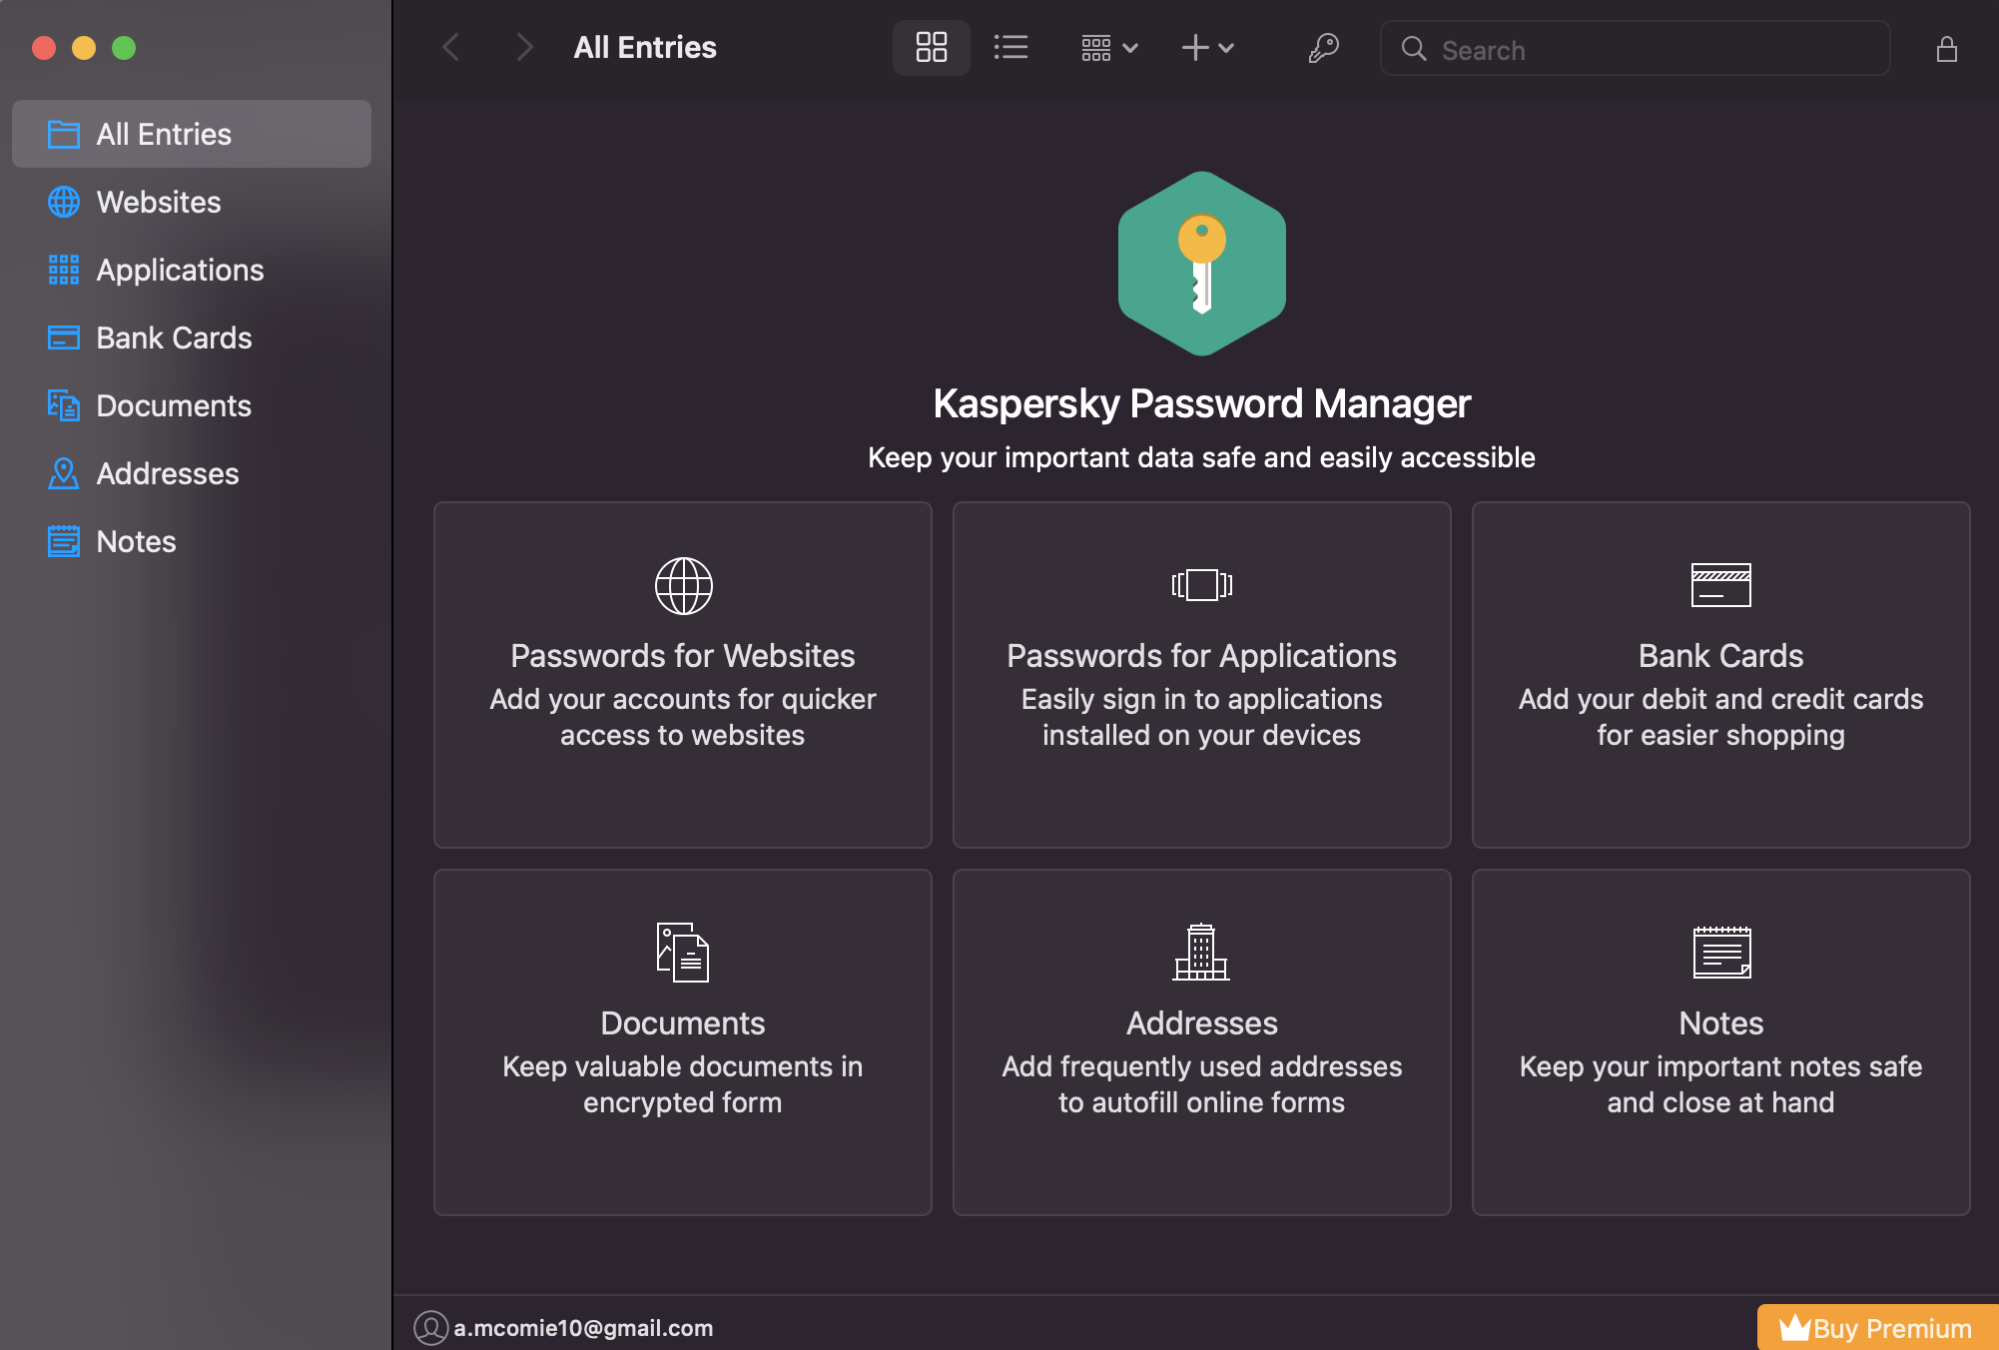Viewport: 1999px width, 1350px height.
Task: Click the Applications grid icon in sidebar
Action: [64, 270]
